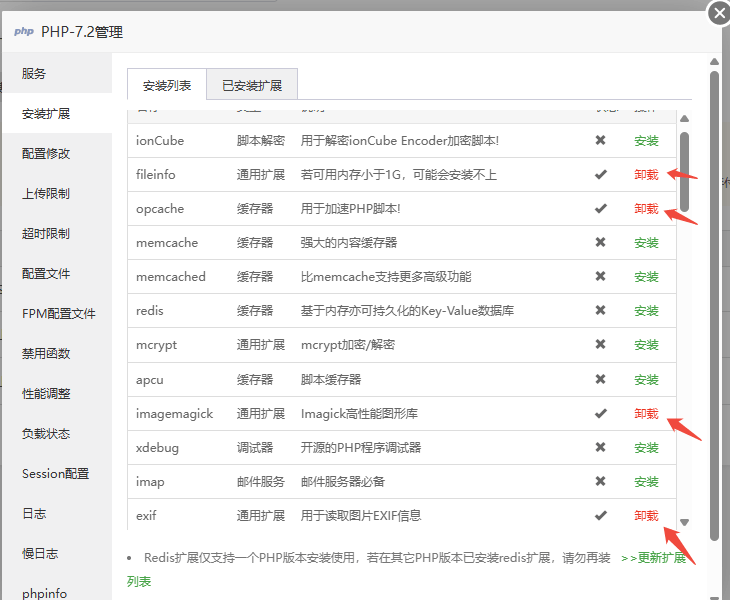View 负载状态 section
The image size is (730, 600).
pos(46,433)
